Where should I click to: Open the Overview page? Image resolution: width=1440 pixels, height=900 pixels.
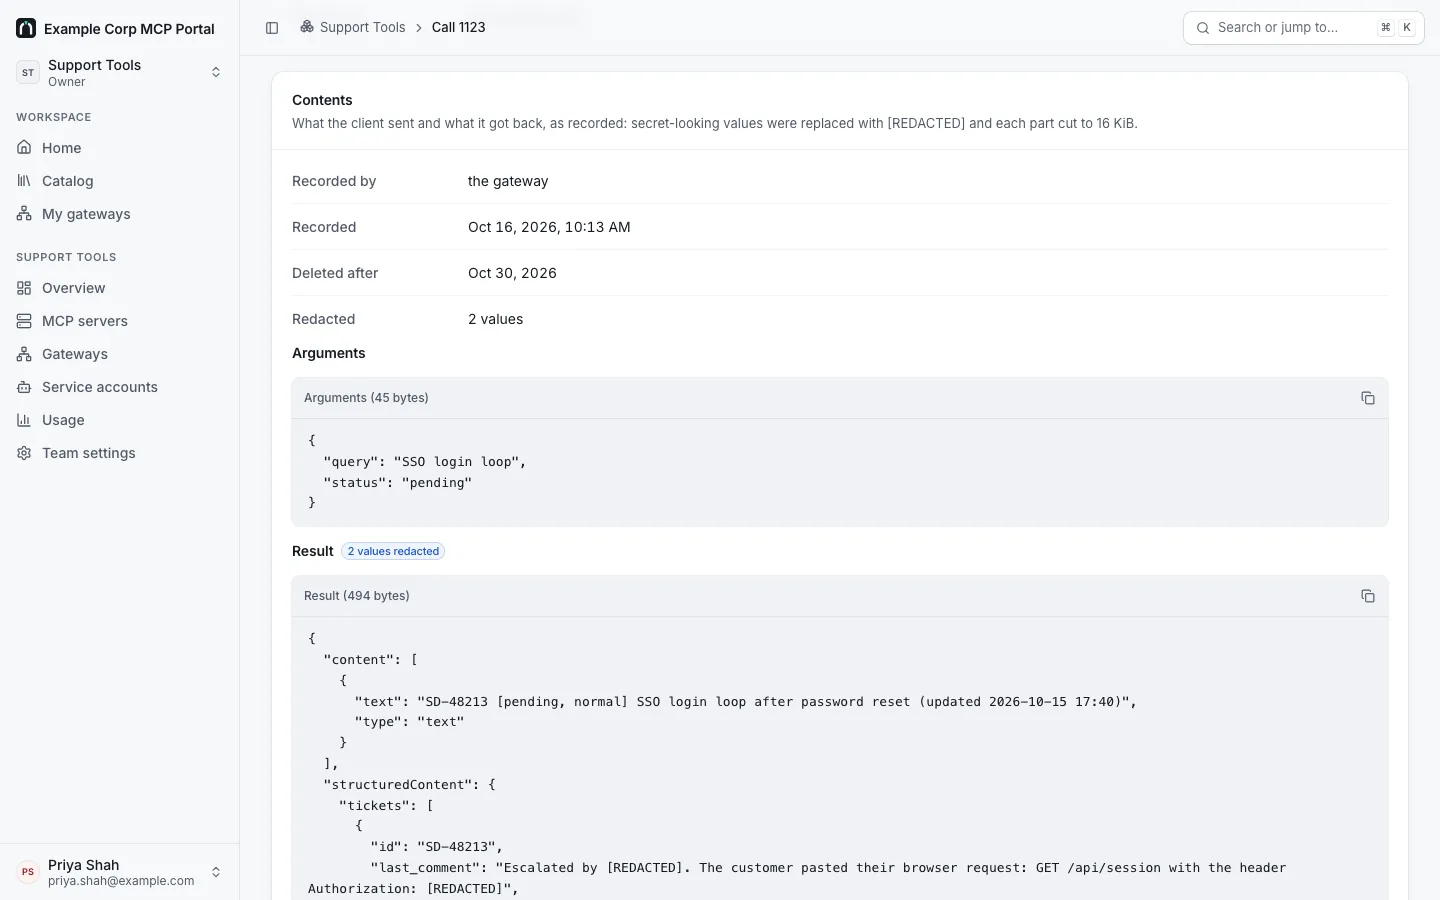click(120, 288)
